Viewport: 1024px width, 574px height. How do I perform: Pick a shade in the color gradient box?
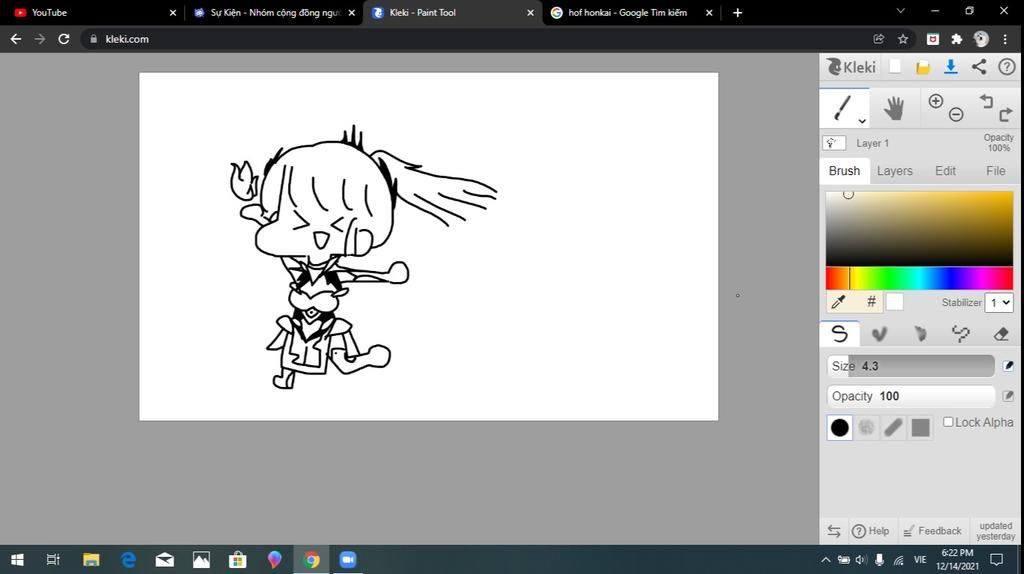pos(920,229)
